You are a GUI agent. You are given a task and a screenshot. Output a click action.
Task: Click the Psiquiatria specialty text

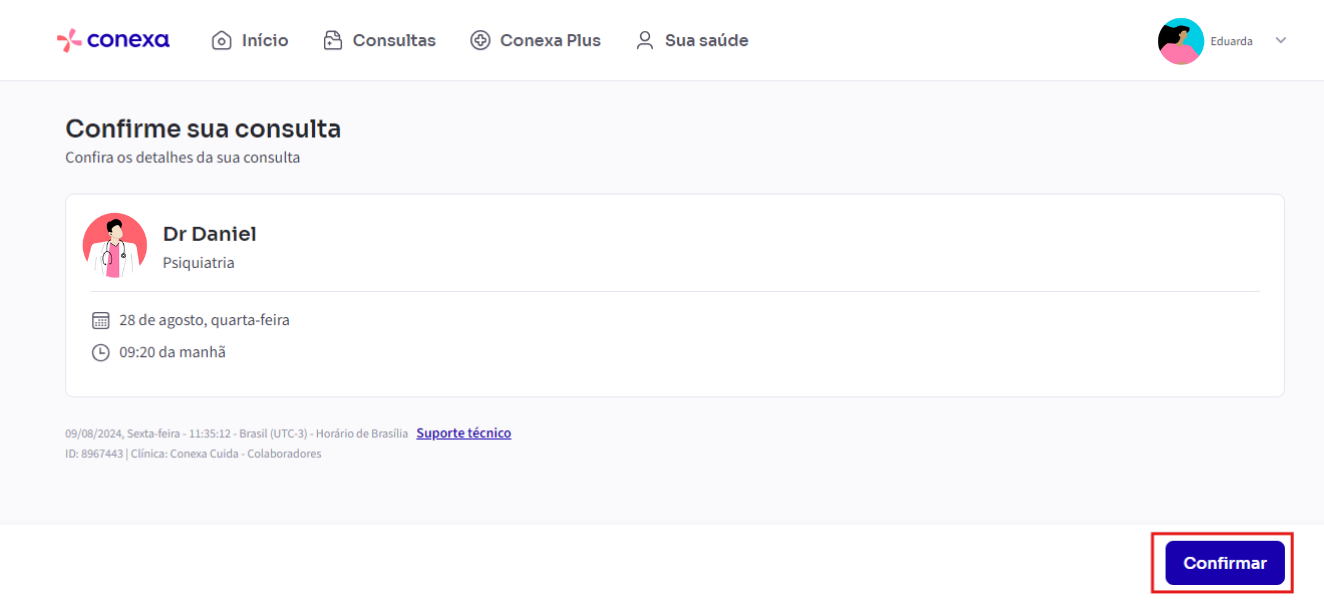tap(199, 263)
